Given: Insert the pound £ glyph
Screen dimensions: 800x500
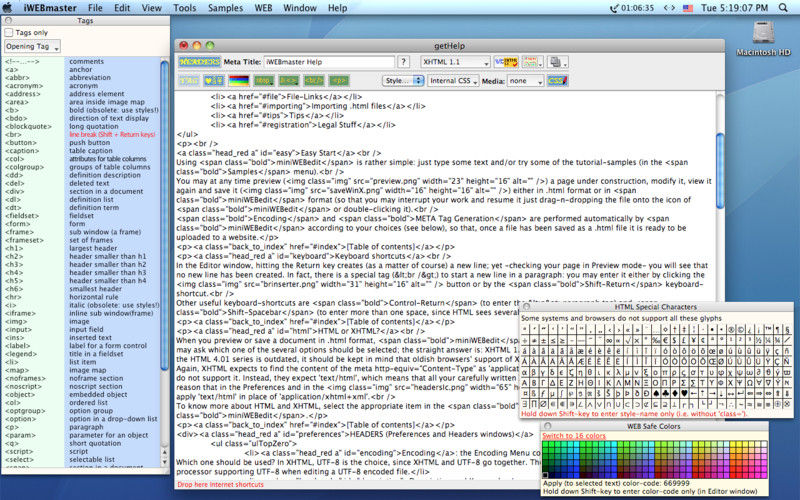Looking at the screenshot, I should (684, 340).
